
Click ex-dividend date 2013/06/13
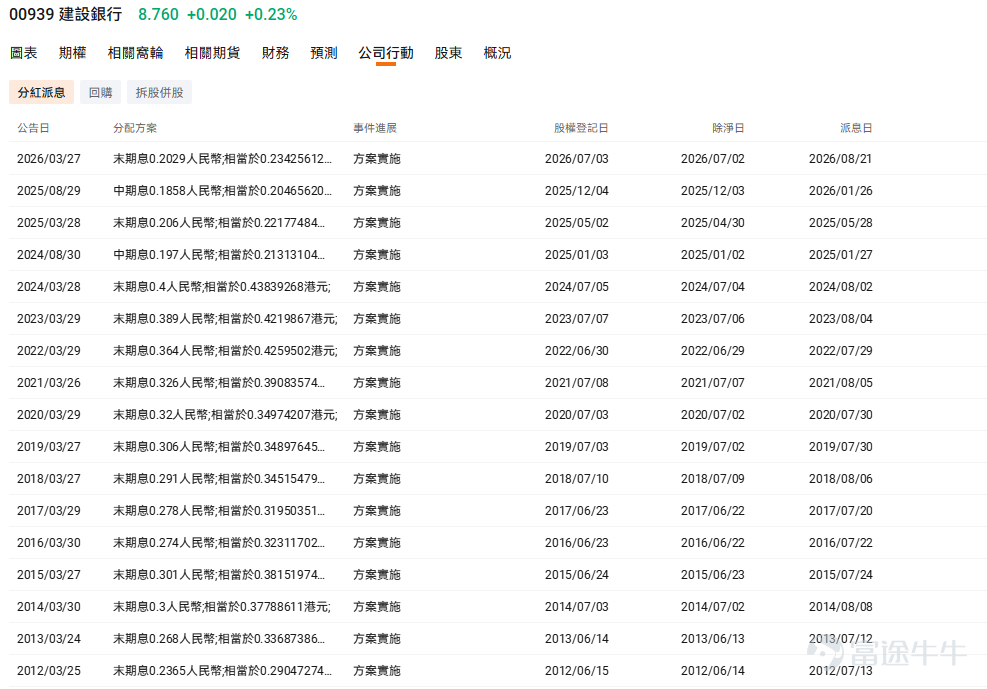click(x=713, y=640)
